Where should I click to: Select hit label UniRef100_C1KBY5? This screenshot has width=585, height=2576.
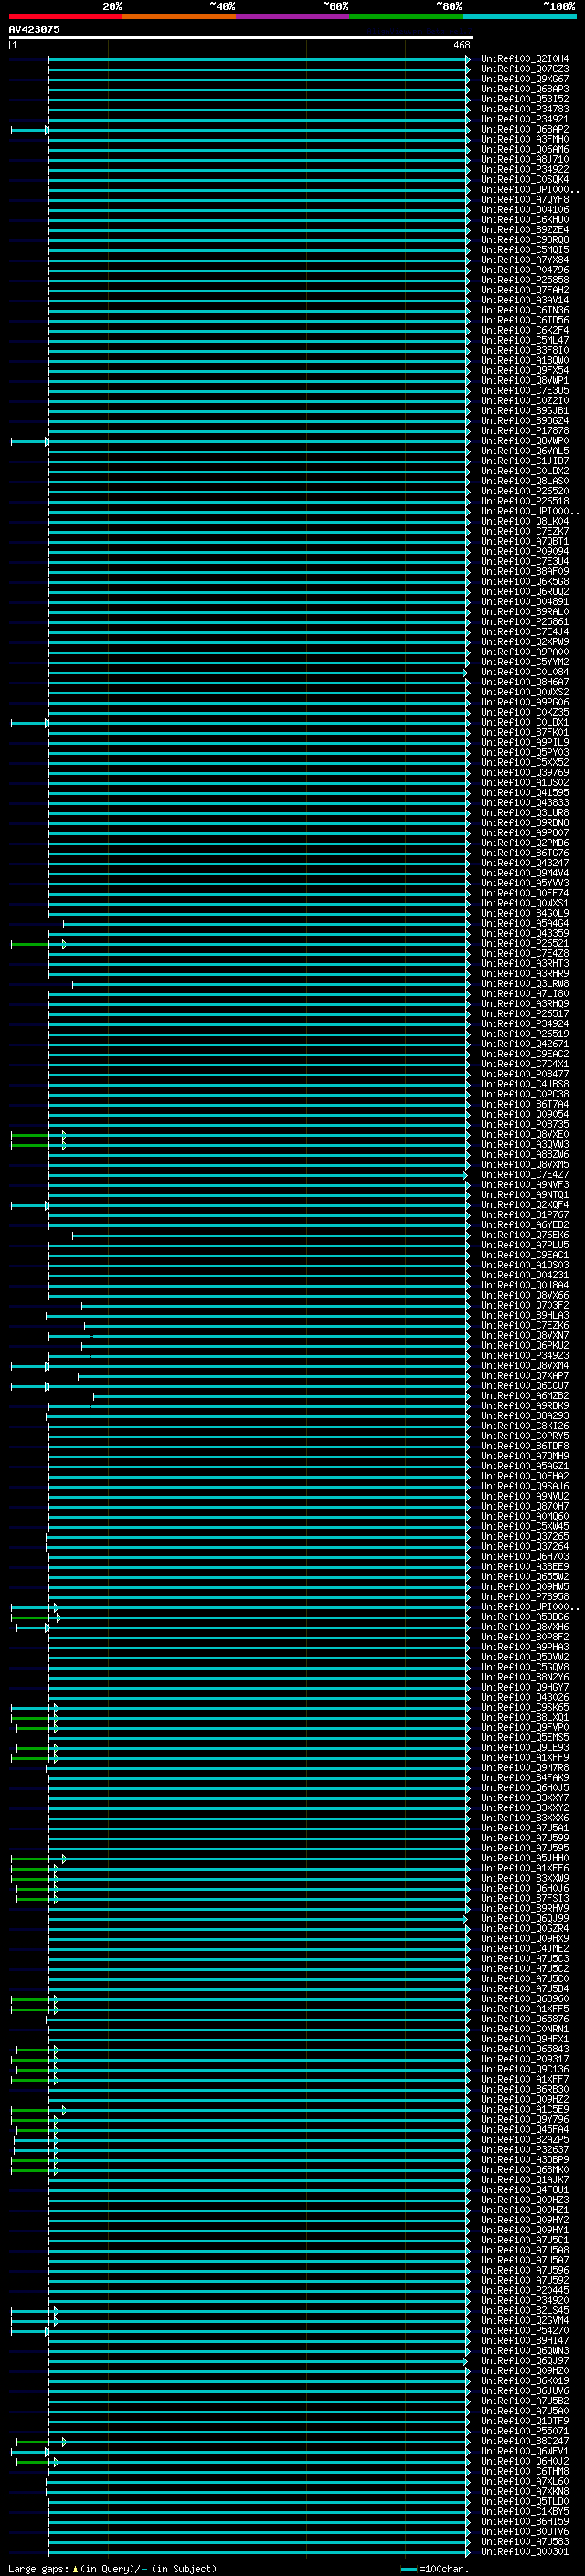pos(525,2512)
